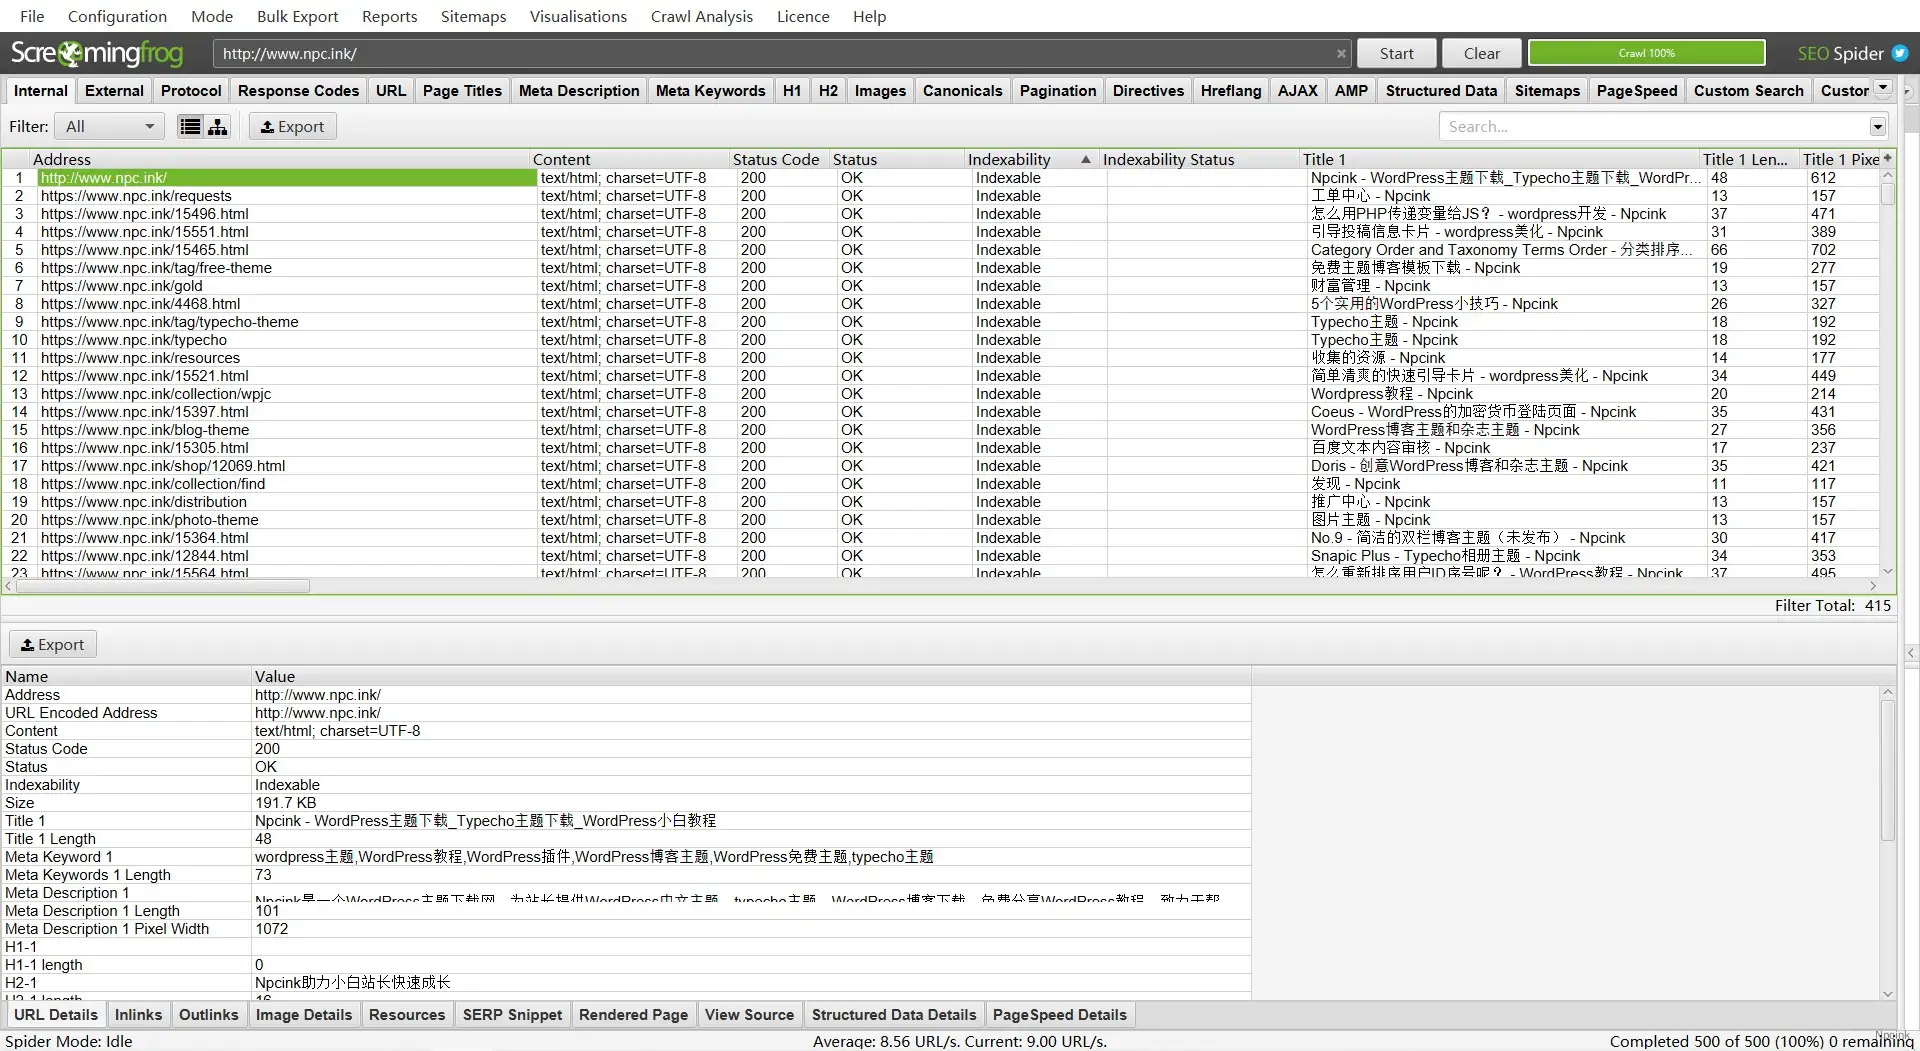Switch to the Canonicals tab
Screen dimensions: 1920x1051
point(962,90)
